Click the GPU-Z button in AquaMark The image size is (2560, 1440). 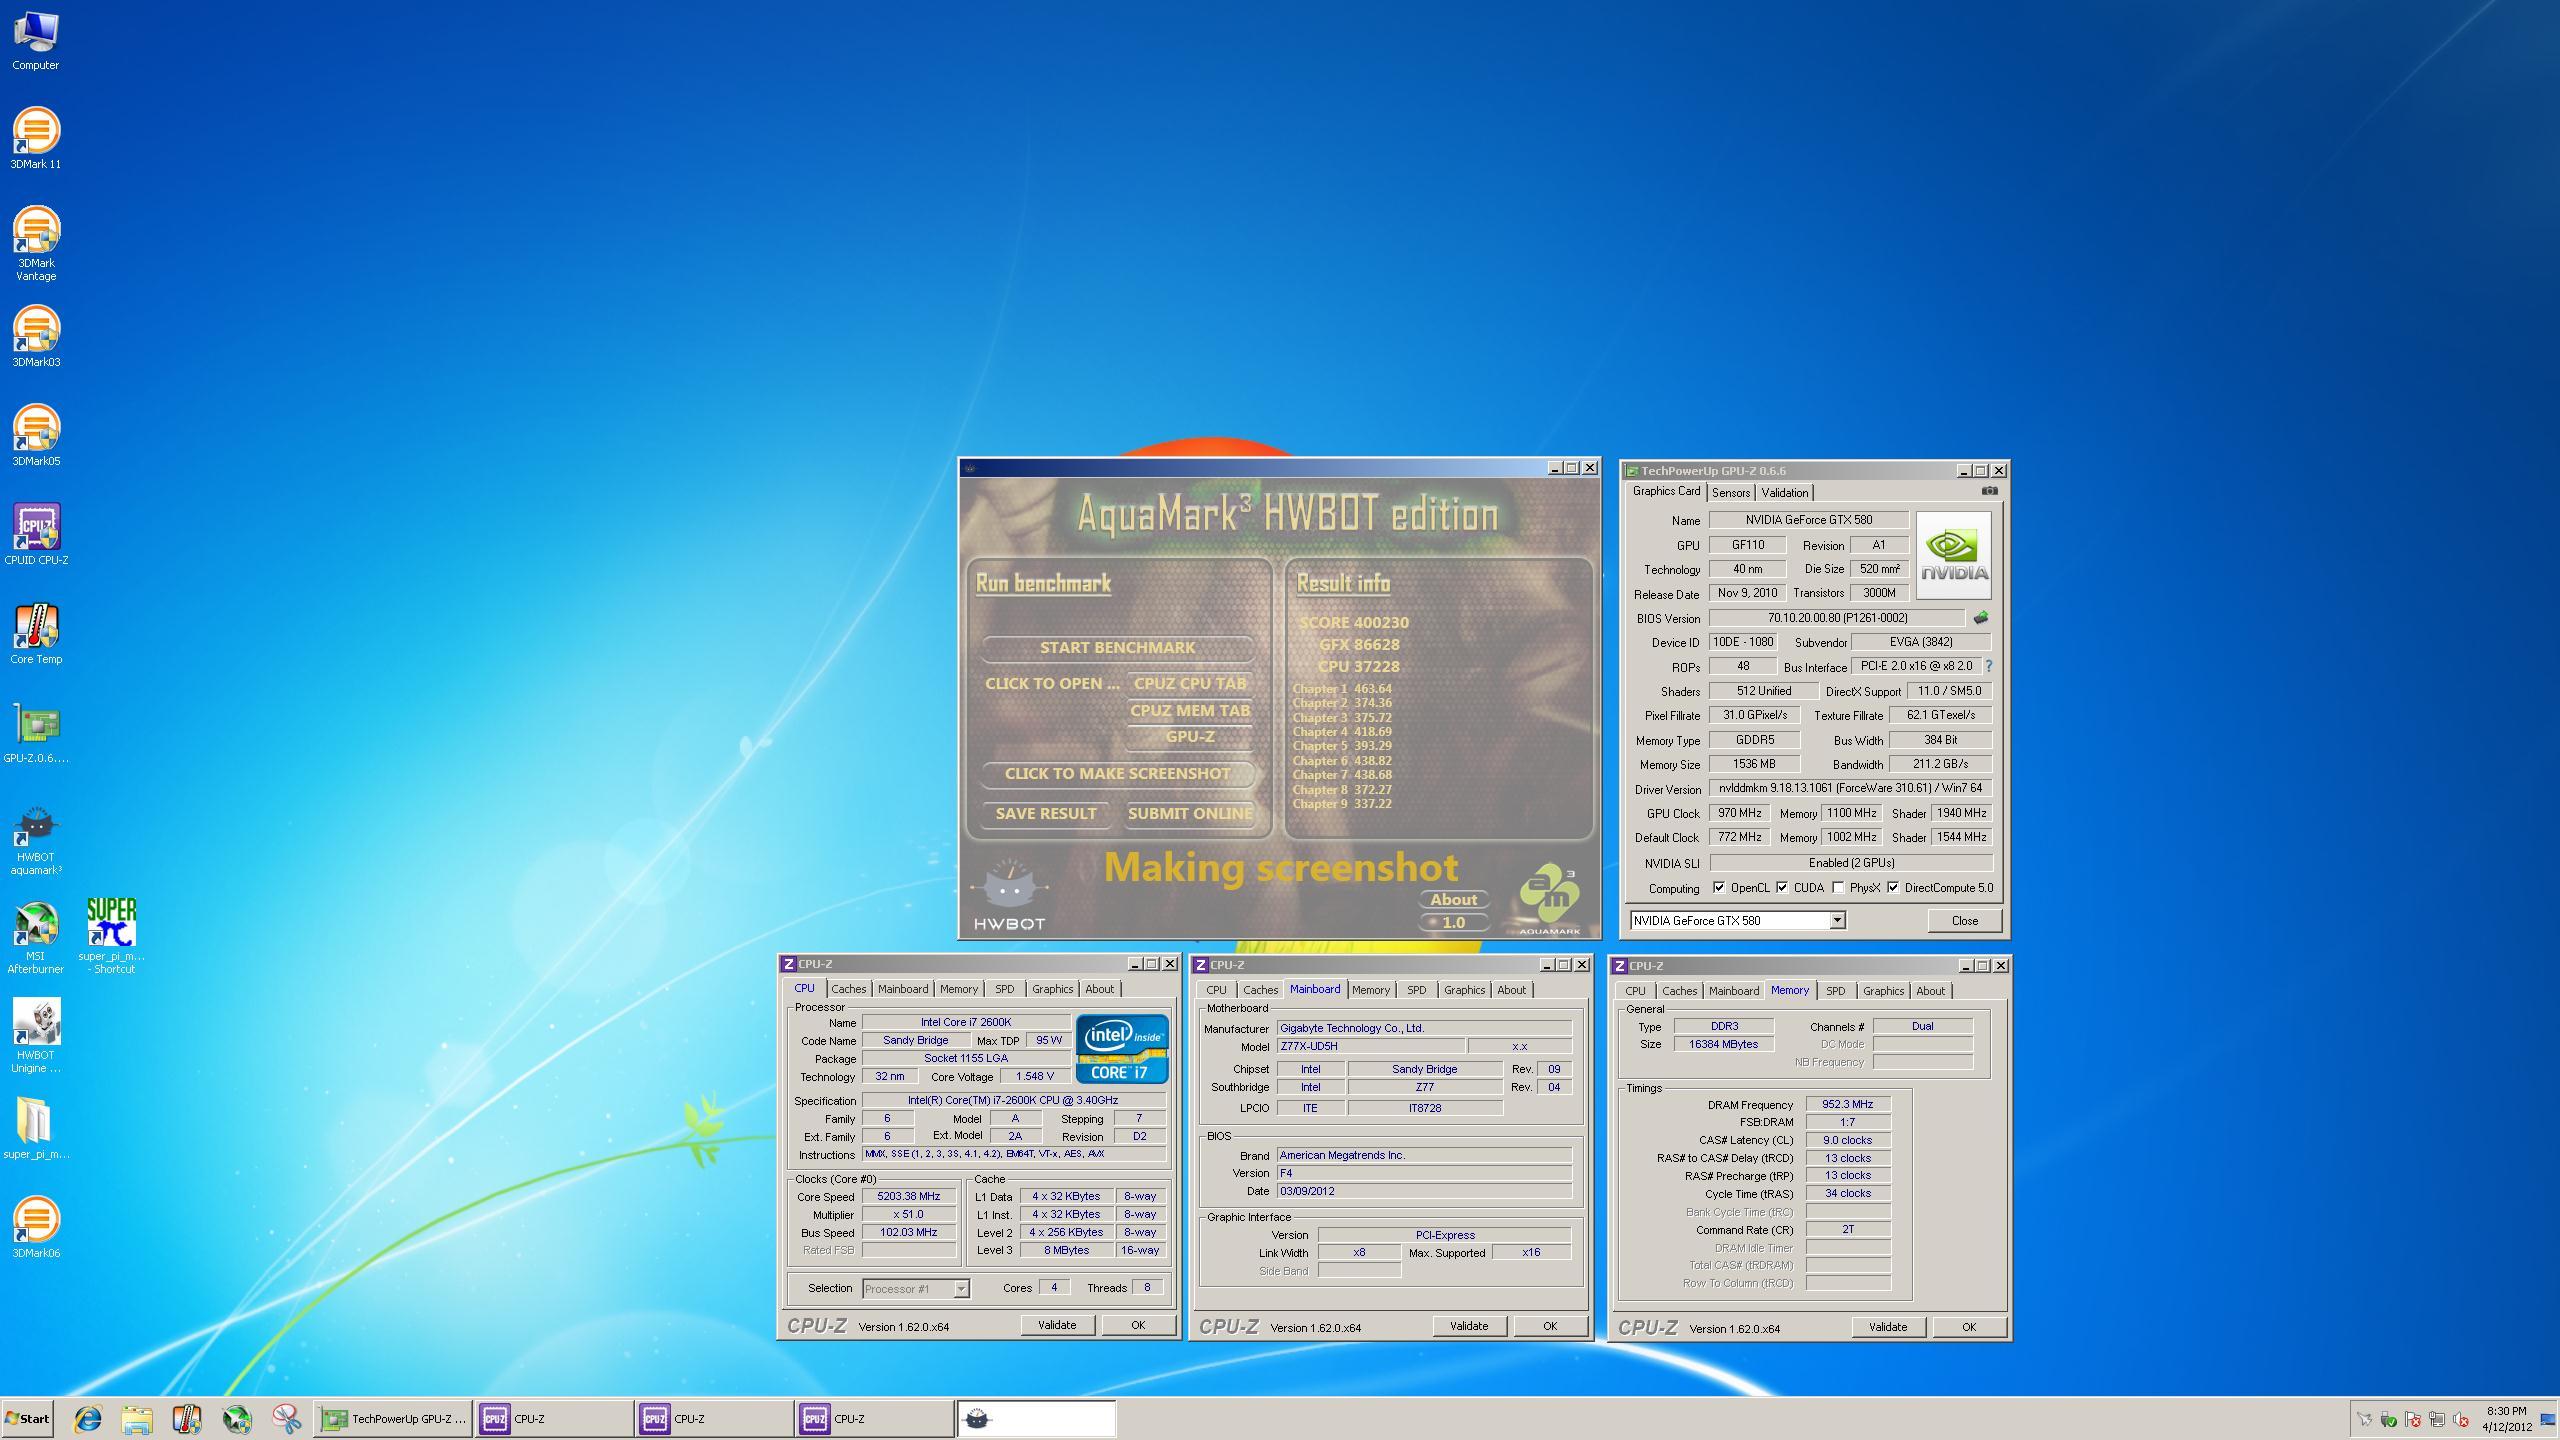(x=1190, y=737)
